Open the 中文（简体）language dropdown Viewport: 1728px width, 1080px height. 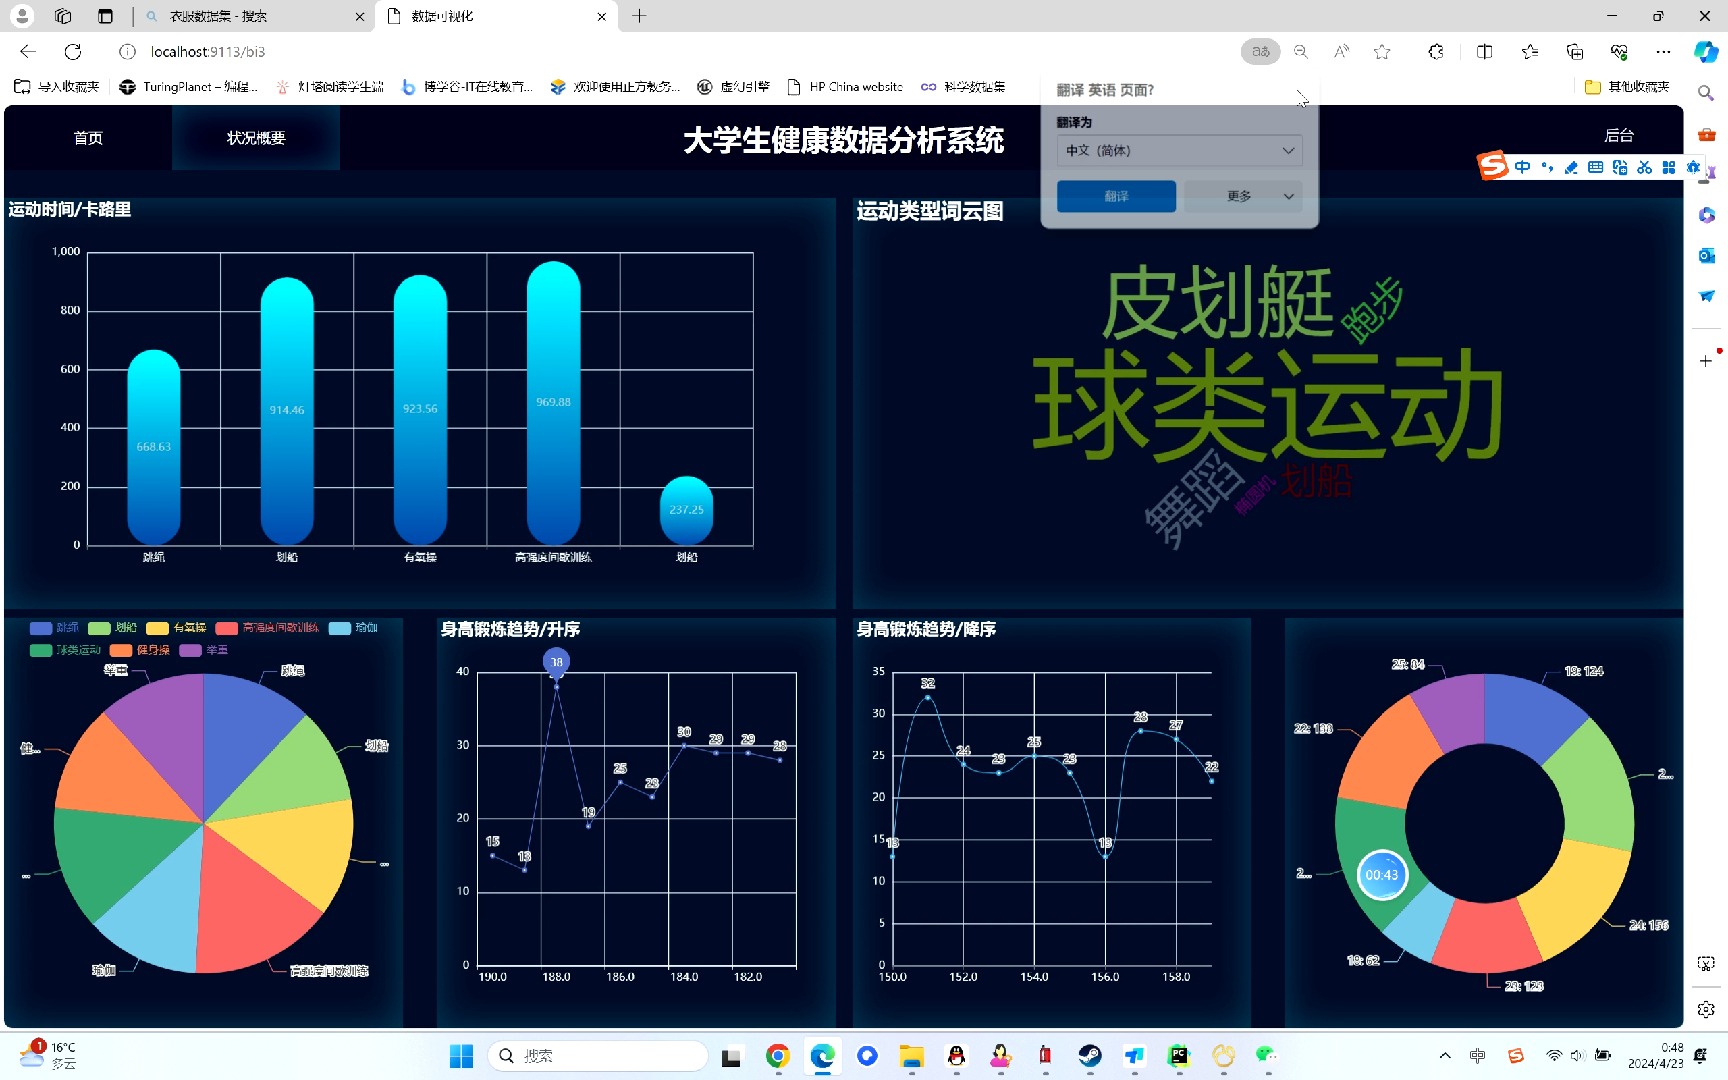(1179, 150)
